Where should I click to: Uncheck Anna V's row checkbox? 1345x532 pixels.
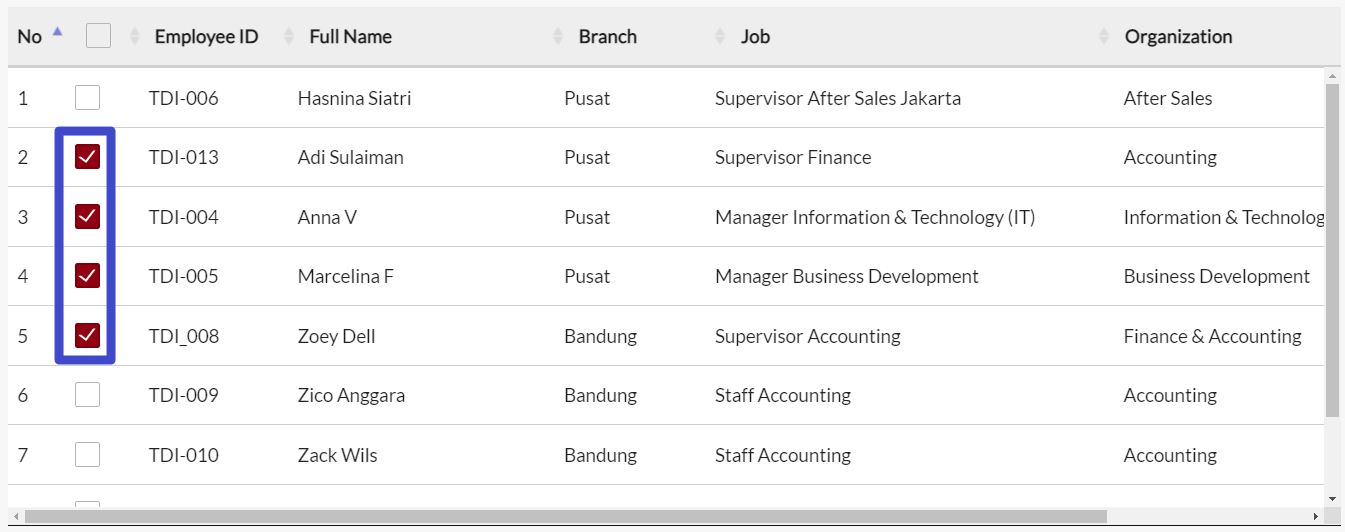(x=88, y=216)
